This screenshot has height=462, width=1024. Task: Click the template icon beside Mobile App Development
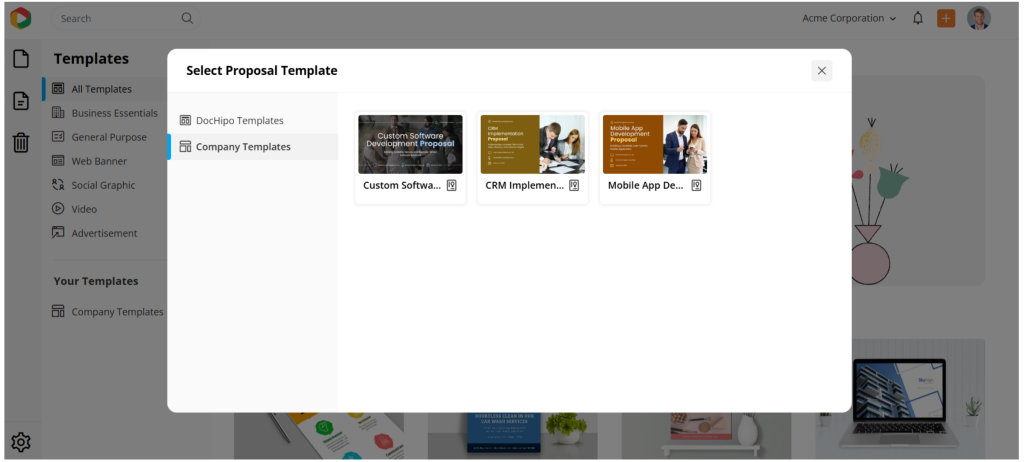pos(696,186)
